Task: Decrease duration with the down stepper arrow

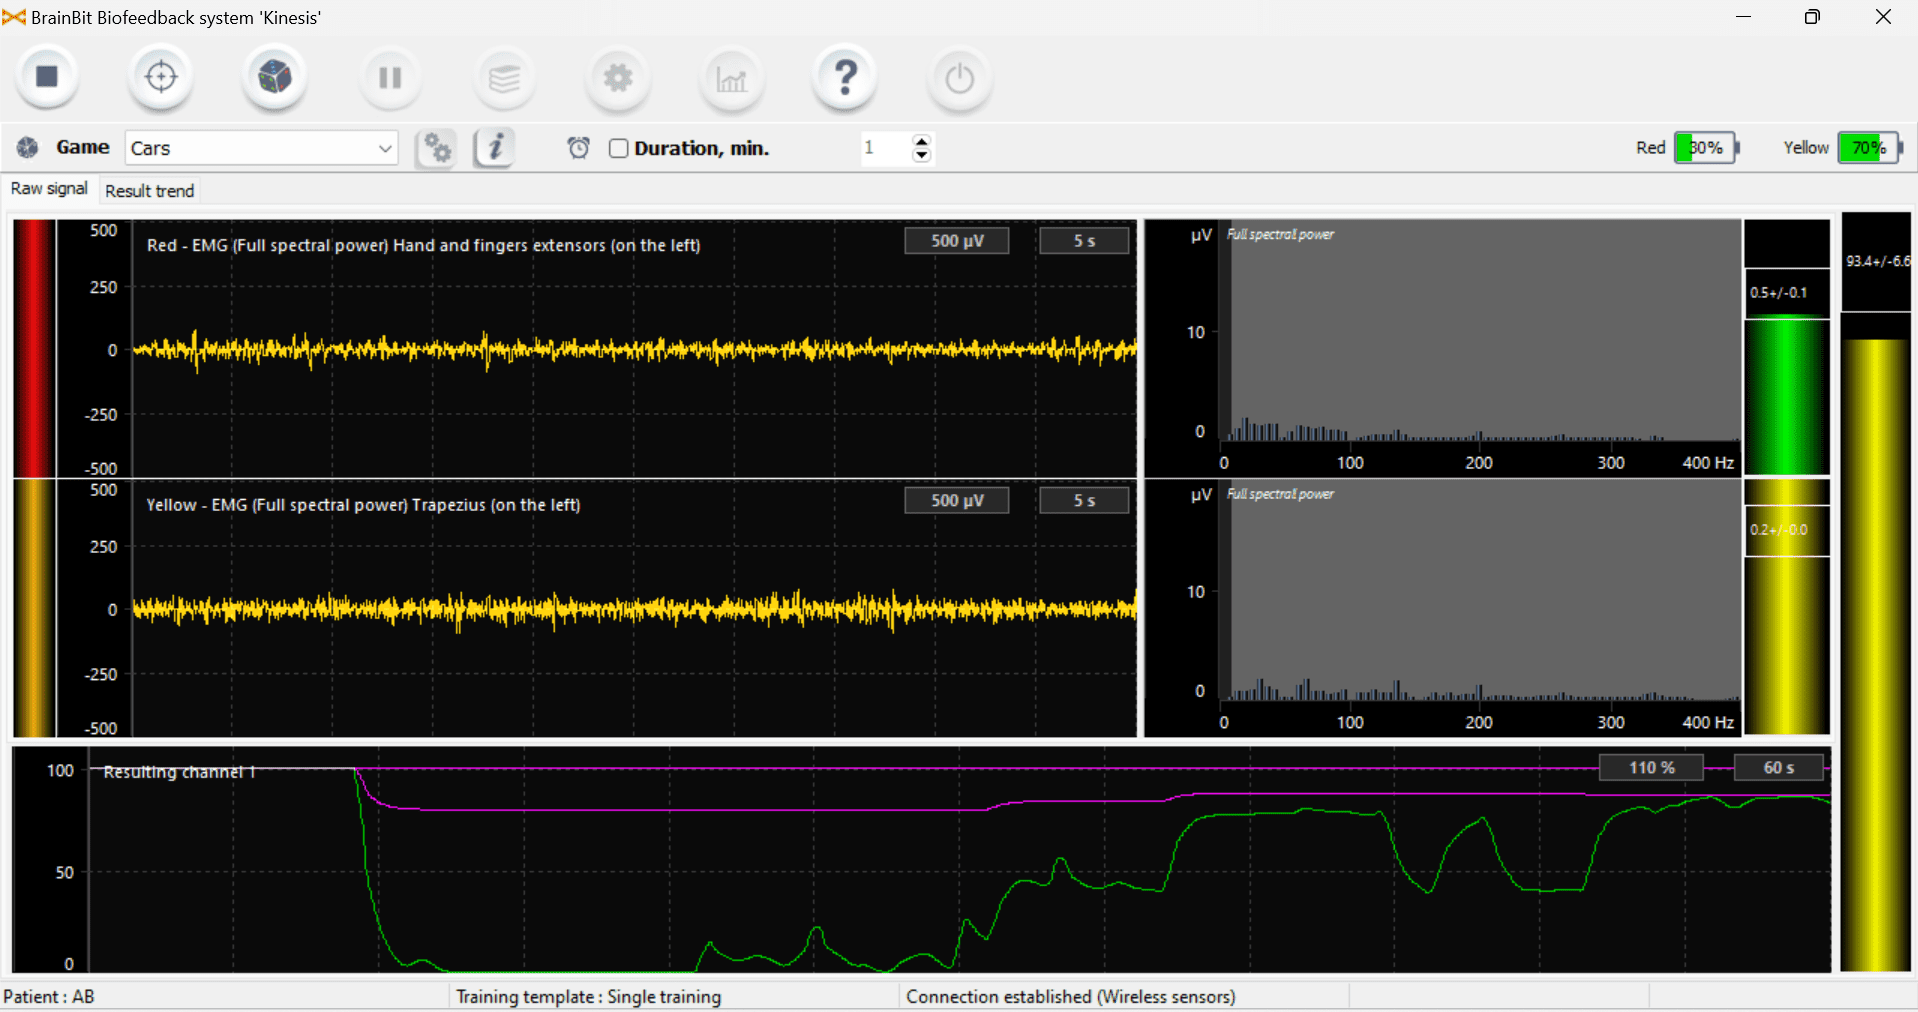Action: click(922, 156)
